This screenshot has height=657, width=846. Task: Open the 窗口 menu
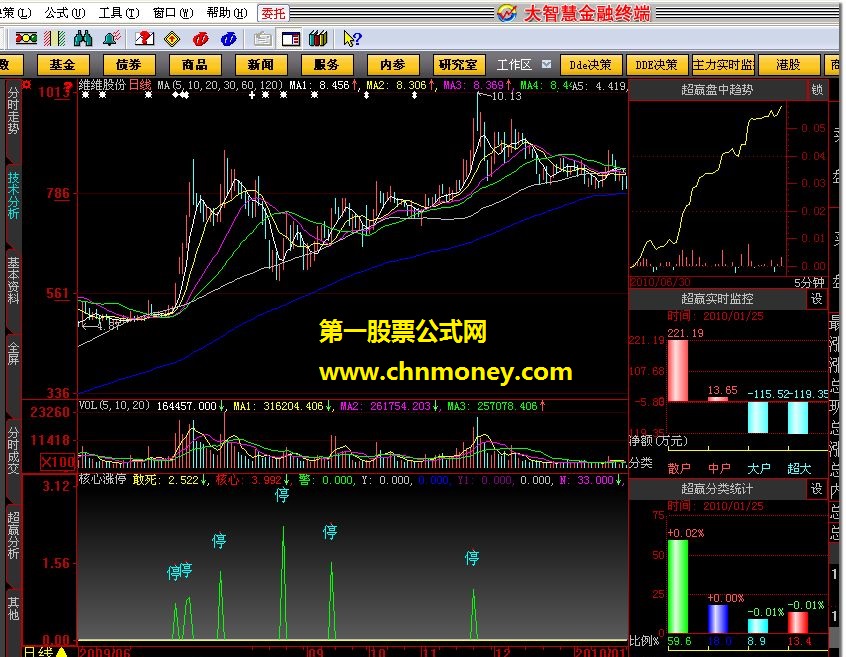tap(173, 13)
